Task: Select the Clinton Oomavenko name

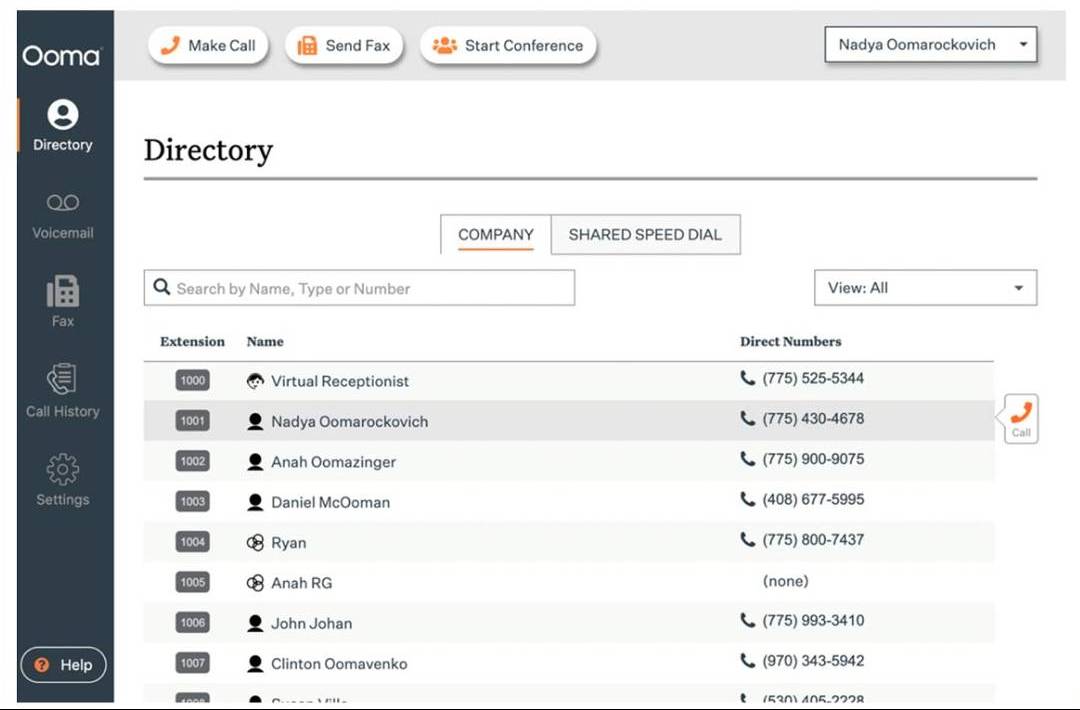Action: click(339, 664)
